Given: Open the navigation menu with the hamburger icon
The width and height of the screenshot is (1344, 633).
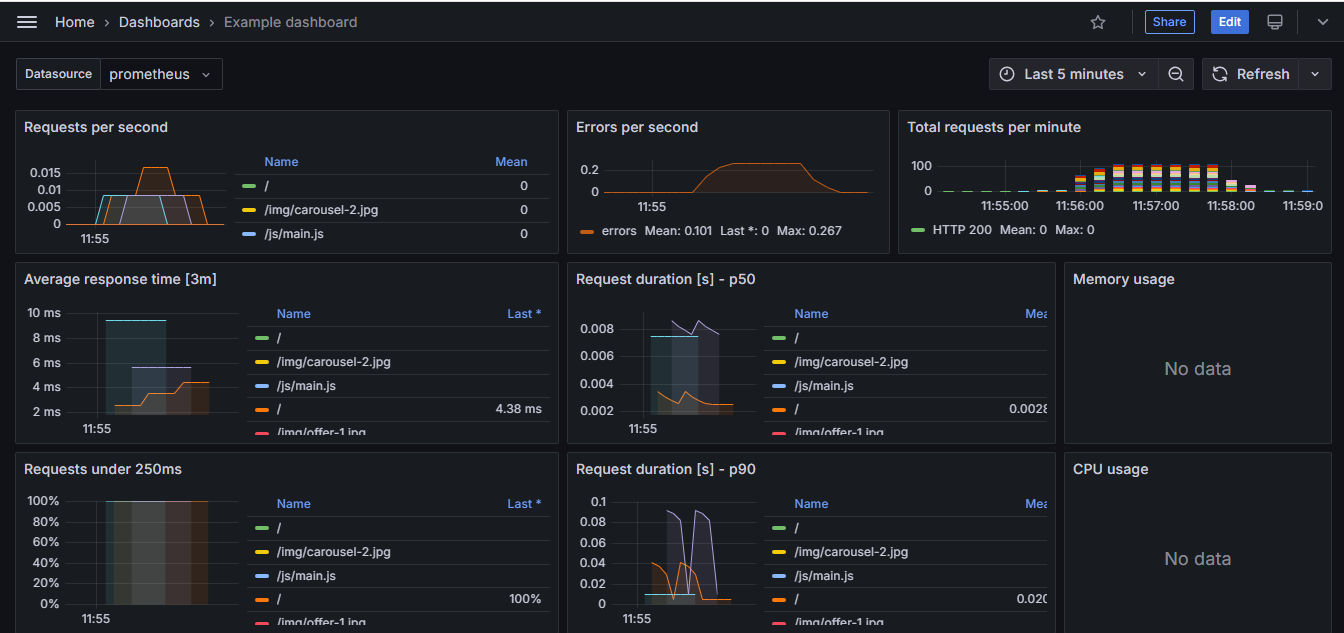Looking at the screenshot, I should (x=26, y=21).
